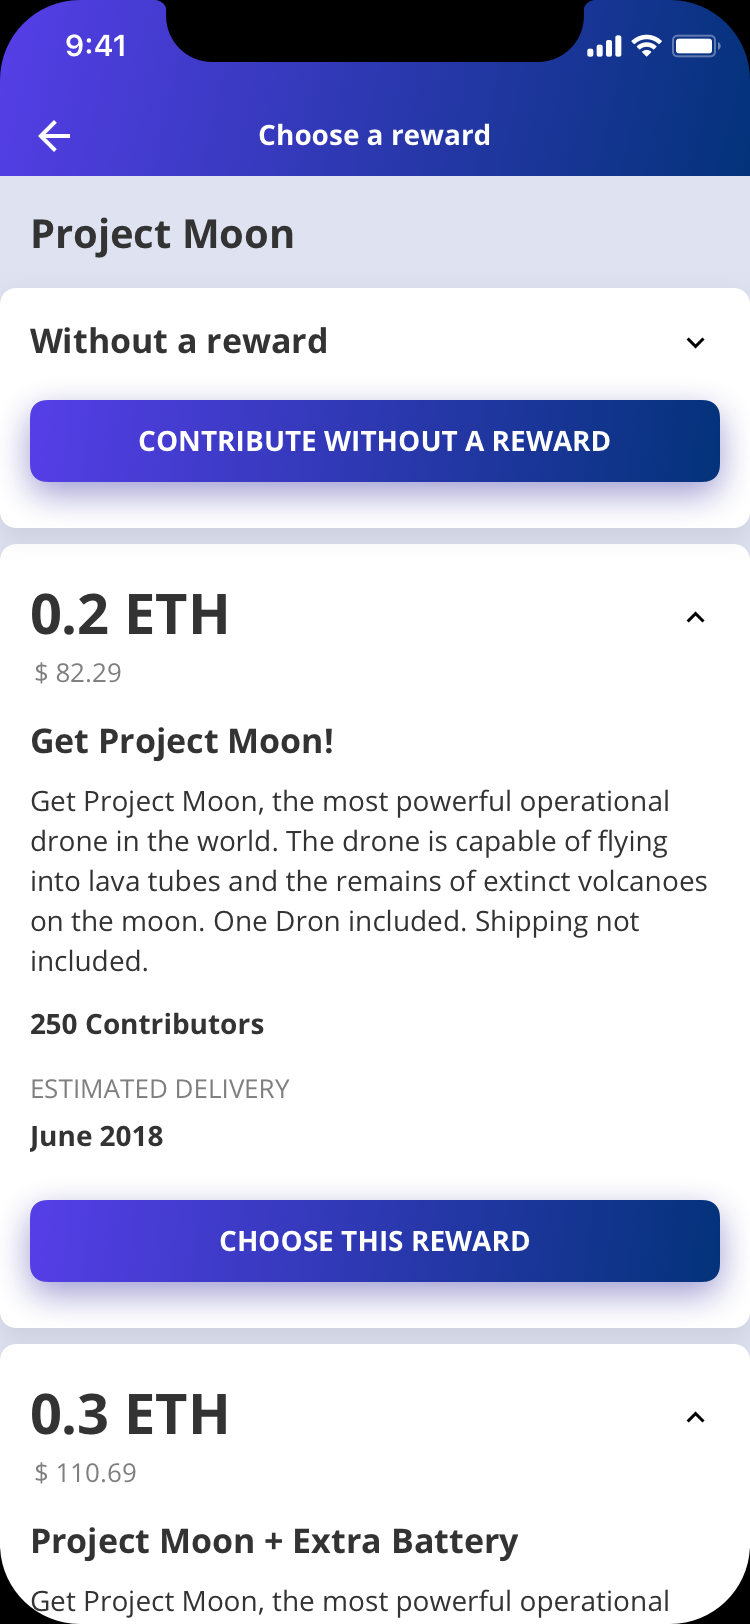This screenshot has width=750, height=1624.
Task: Click the cellular signal strength icon
Action: coord(604,46)
